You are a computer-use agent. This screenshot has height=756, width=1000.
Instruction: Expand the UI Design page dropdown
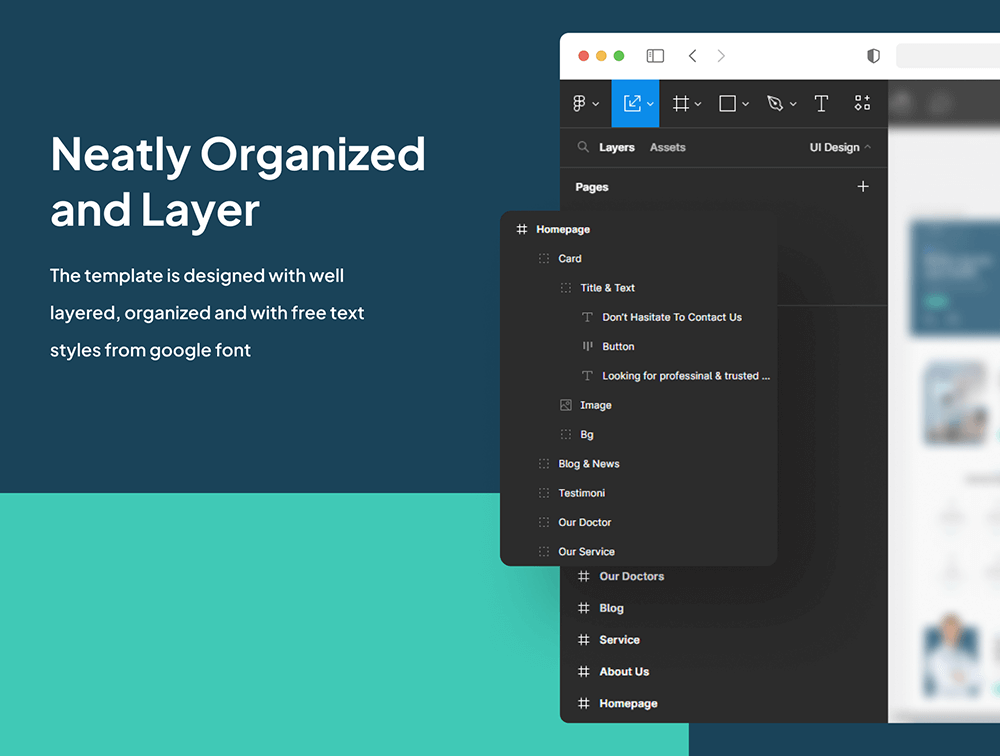[x=840, y=147]
